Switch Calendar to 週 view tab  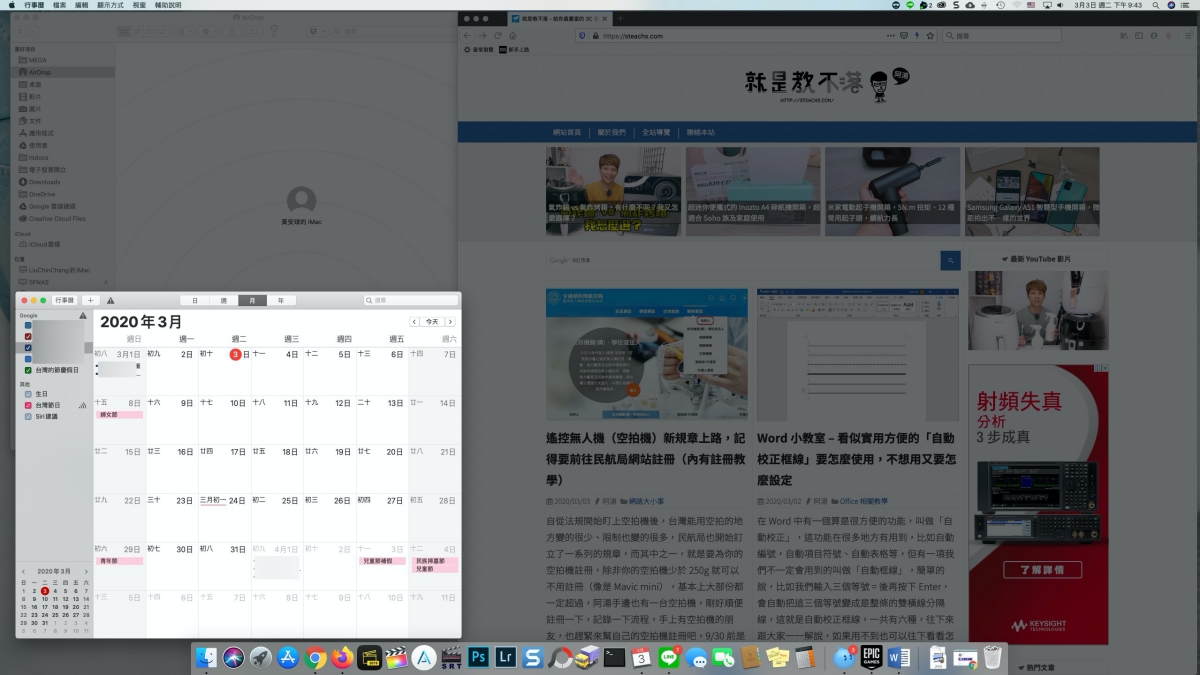click(x=223, y=300)
